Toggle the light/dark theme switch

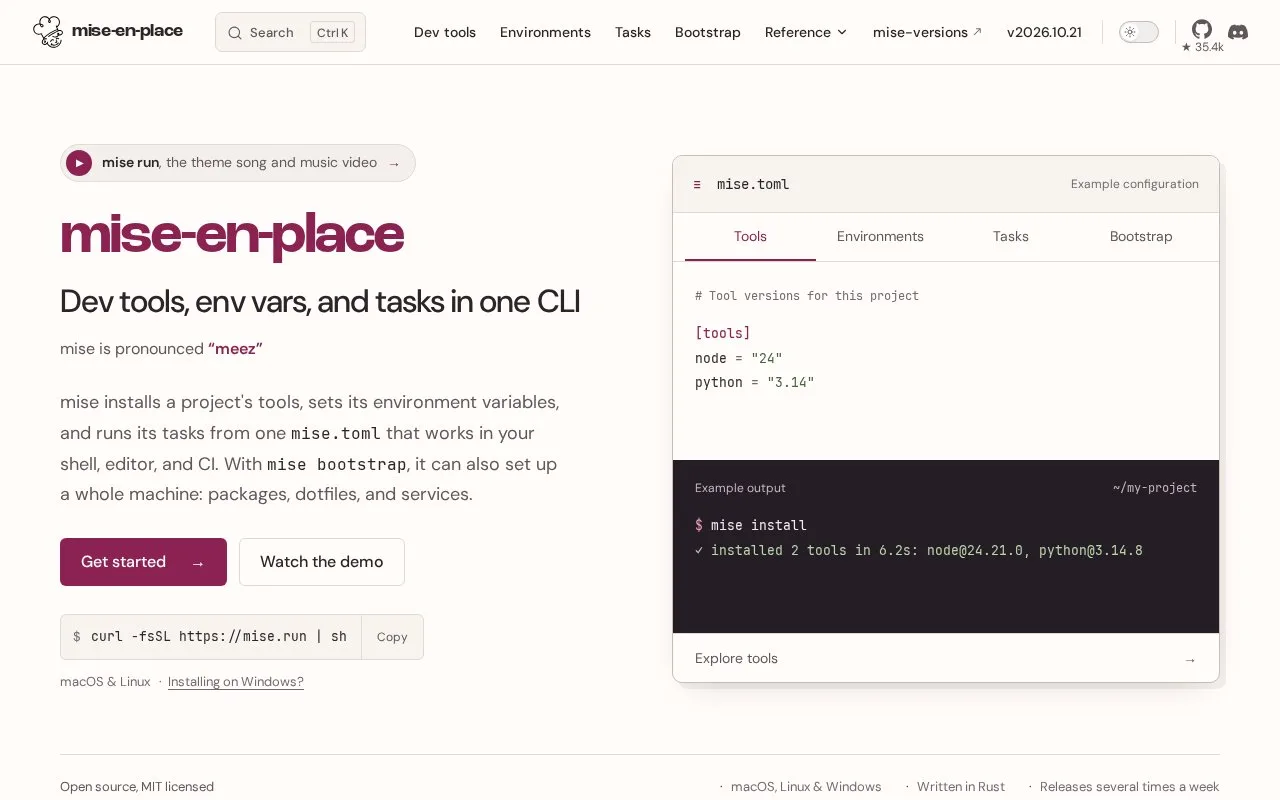click(x=1138, y=32)
